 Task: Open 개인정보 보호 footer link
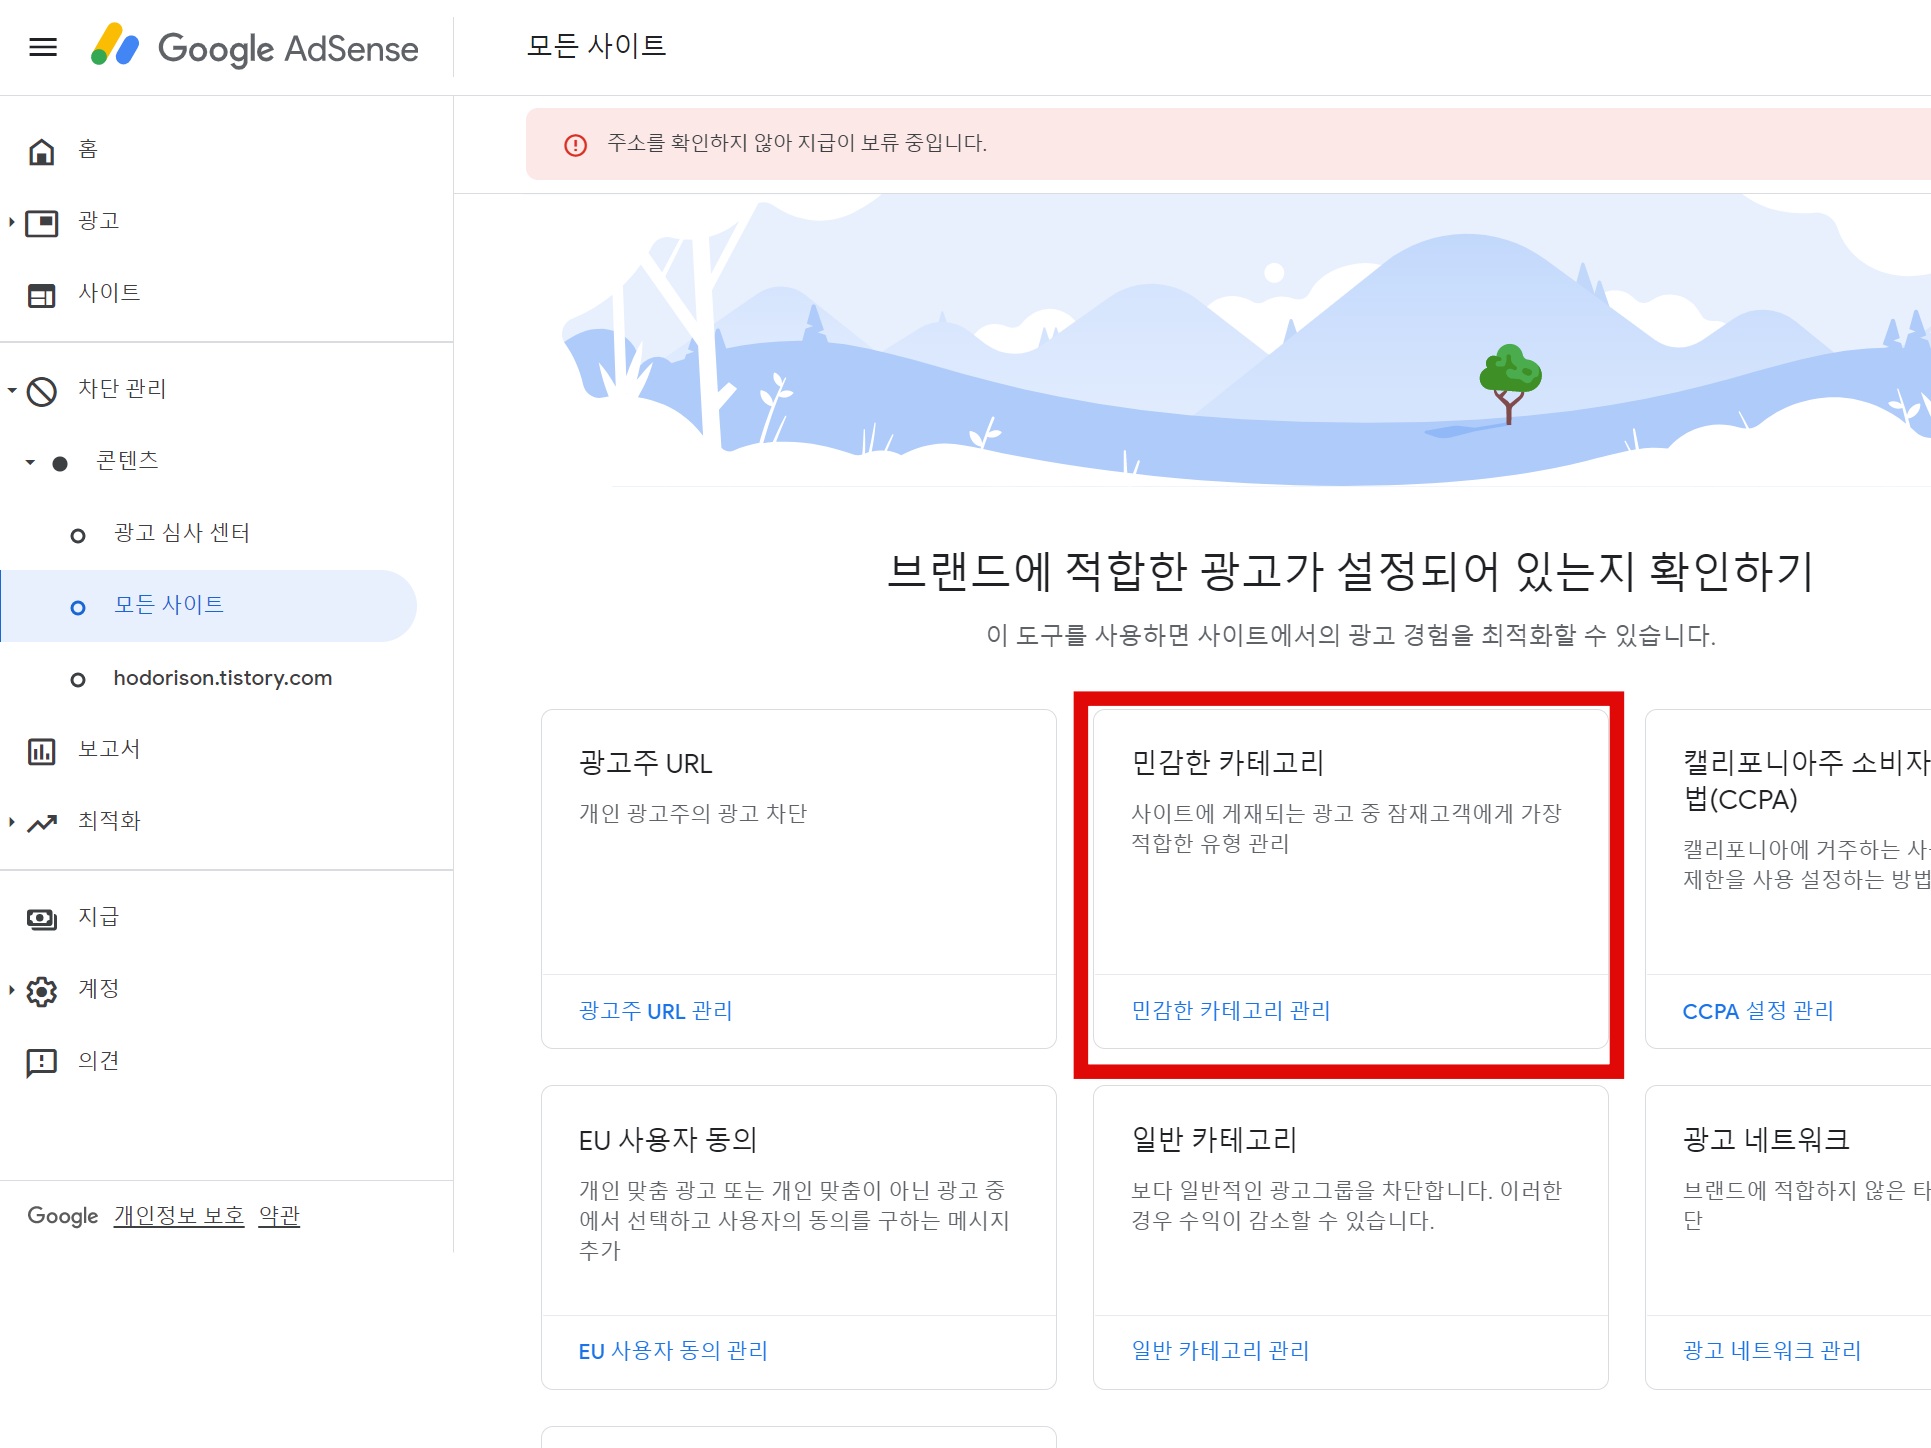tap(178, 1216)
